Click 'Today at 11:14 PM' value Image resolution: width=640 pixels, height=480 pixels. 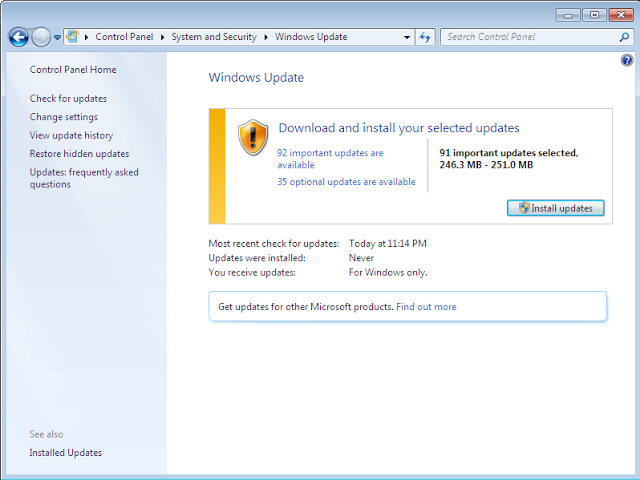[x=387, y=244]
